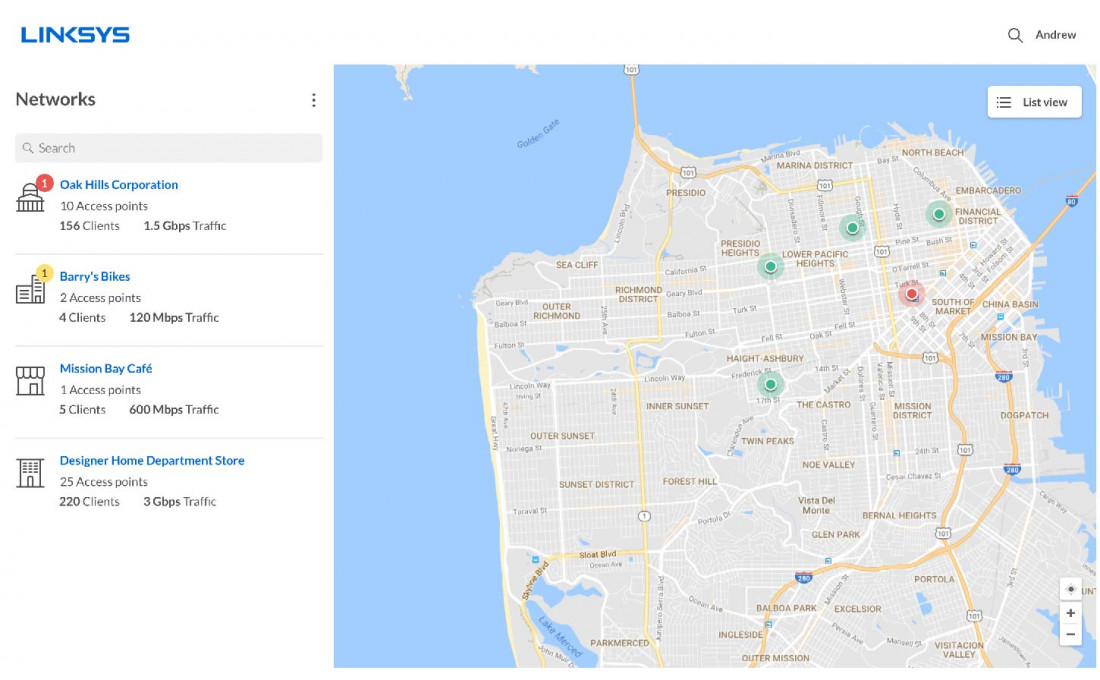This screenshot has height=680, width=1100.
Task: Zoom in on the map
Action: (1070, 613)
